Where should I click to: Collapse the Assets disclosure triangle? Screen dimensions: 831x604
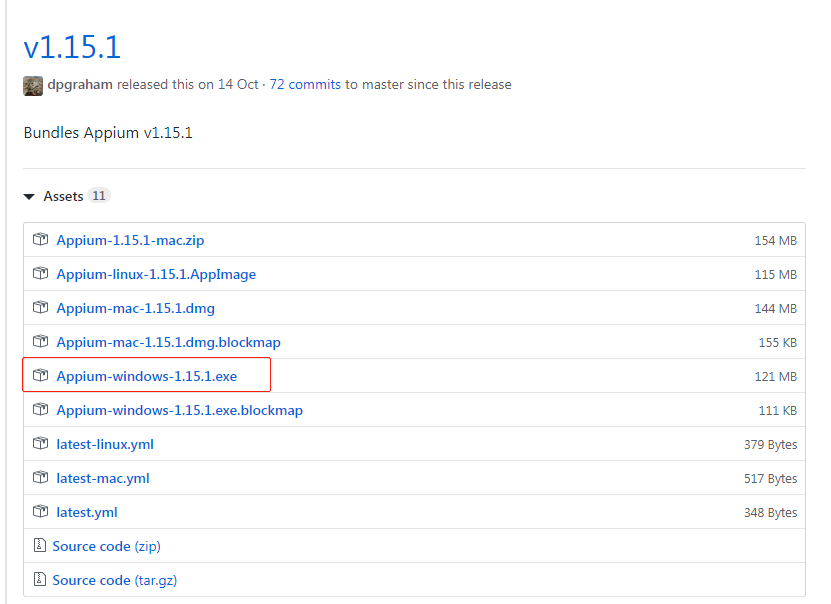[x=29, y=197]
